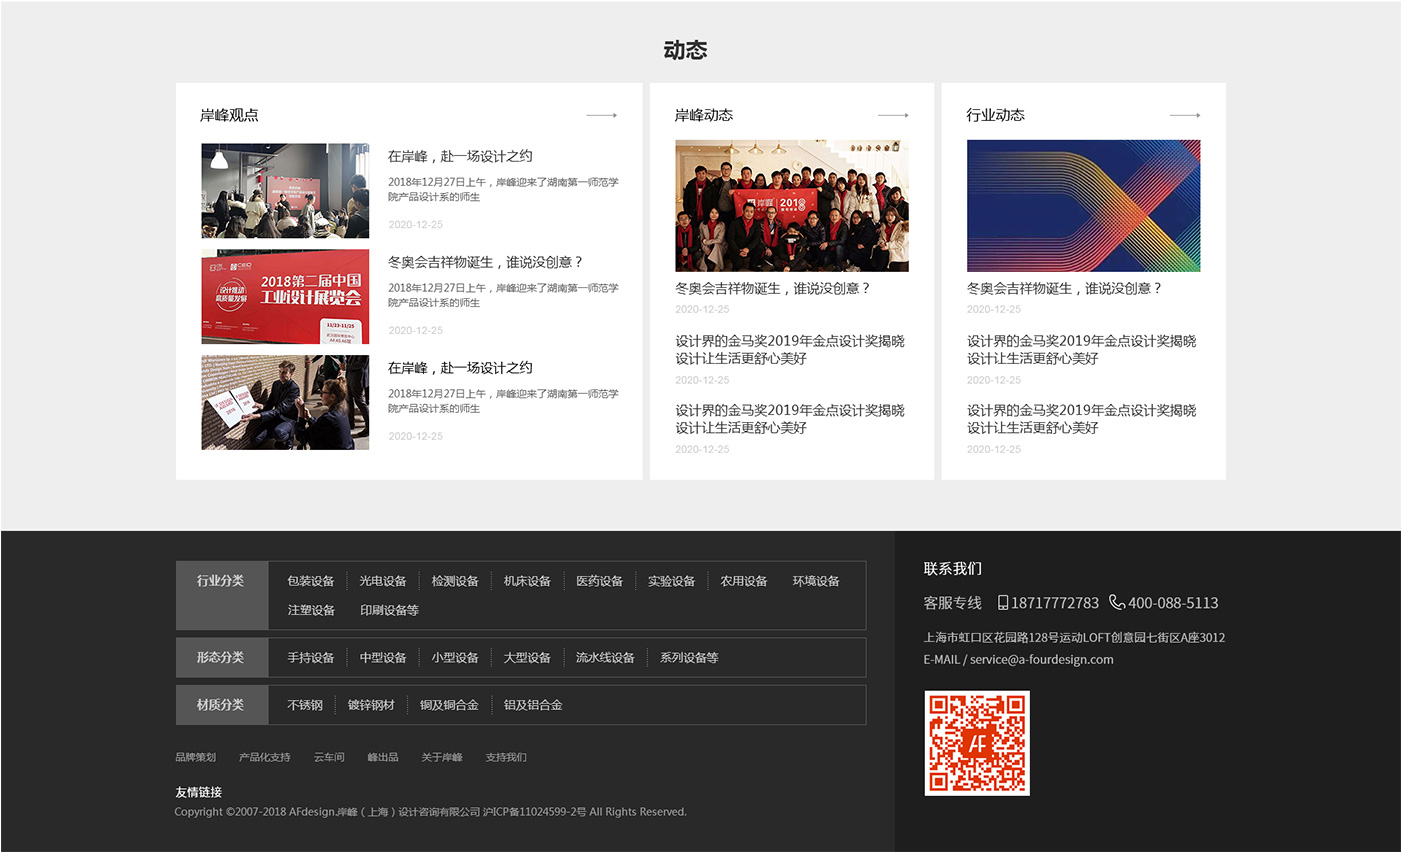The image size is (1401, 852).
Task: Click the arrow icon beside 行业动态
Action: pos(1185,115)
